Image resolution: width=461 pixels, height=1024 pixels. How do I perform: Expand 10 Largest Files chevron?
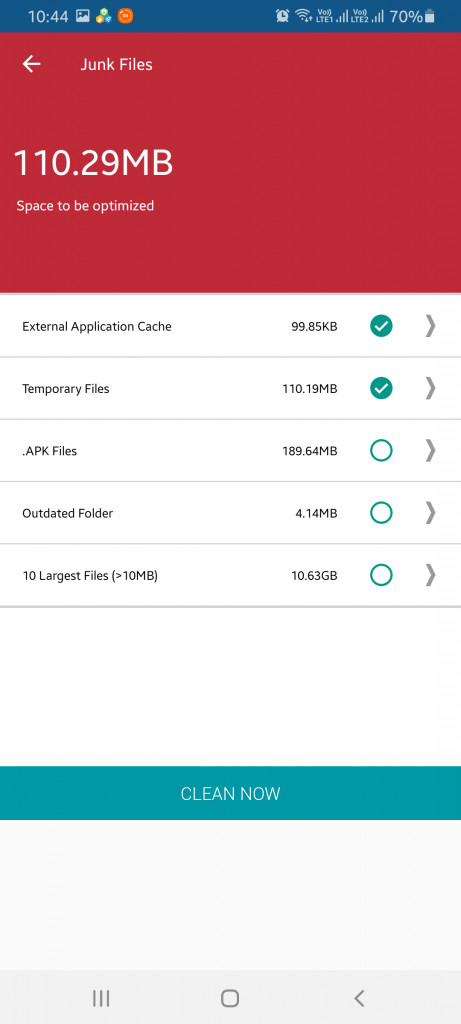pos(430,575)
